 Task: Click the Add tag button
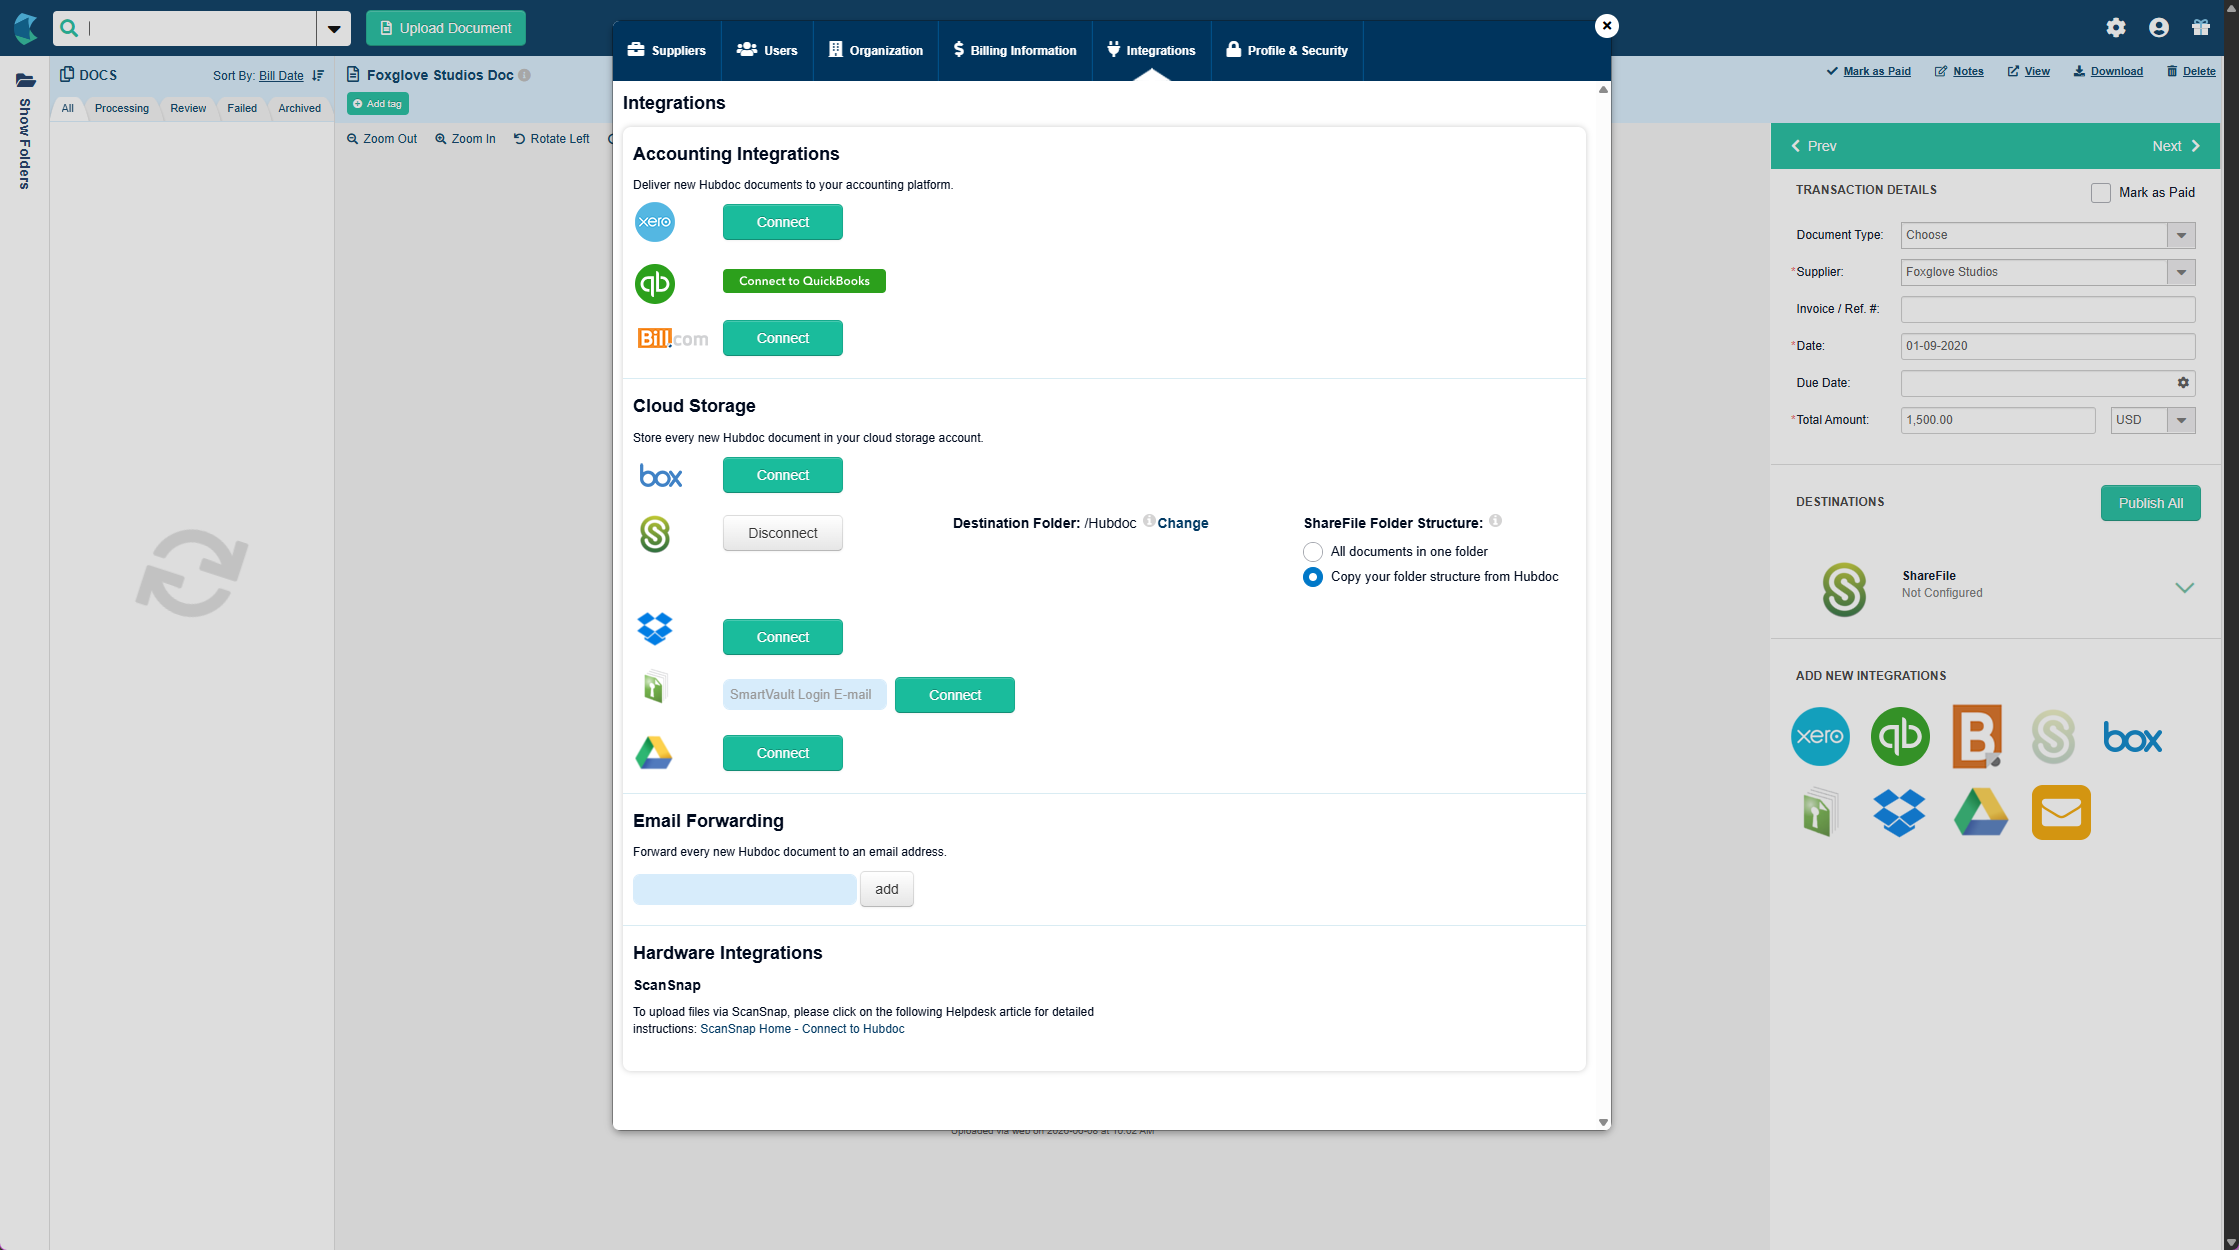378,104
